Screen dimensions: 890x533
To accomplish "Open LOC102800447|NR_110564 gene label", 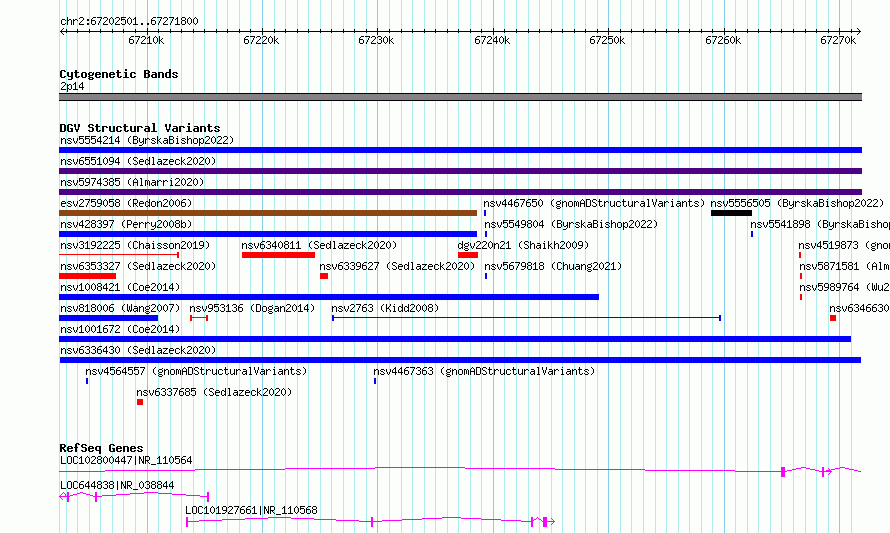I will point(126,460).
